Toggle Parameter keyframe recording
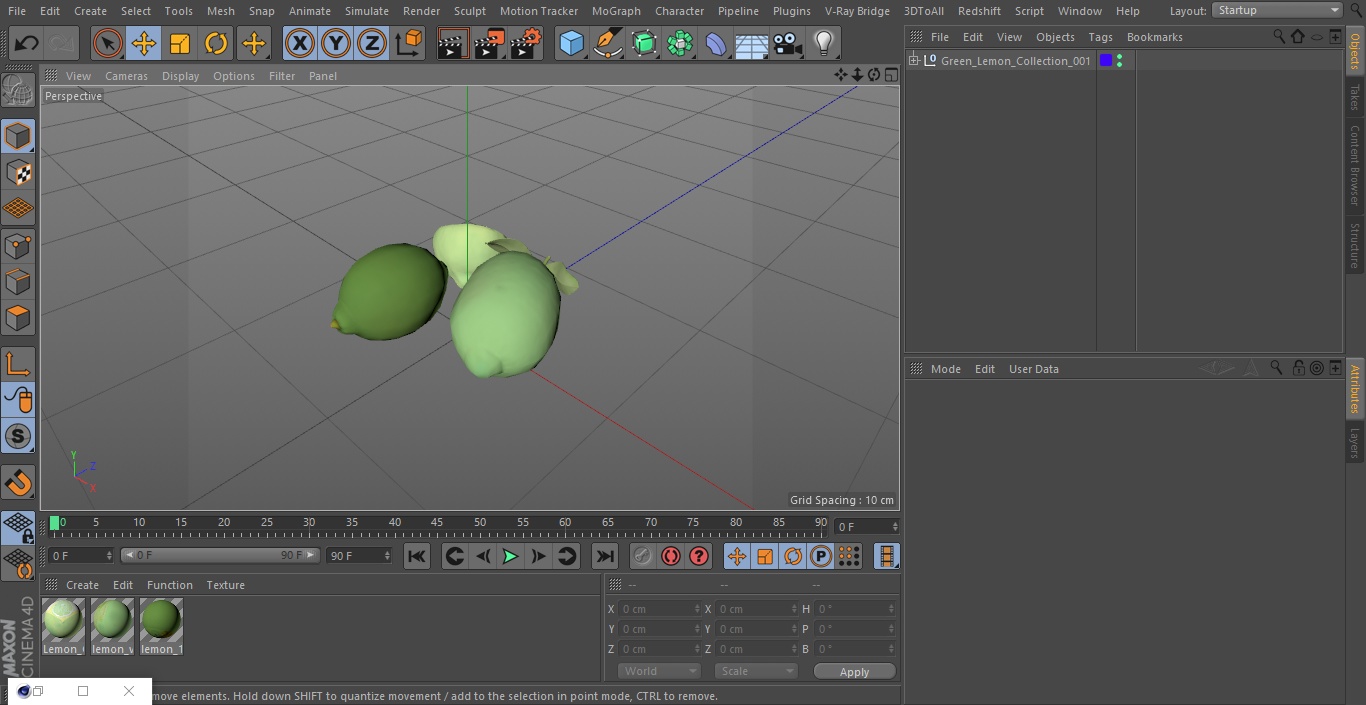 (x=821, y=556)
